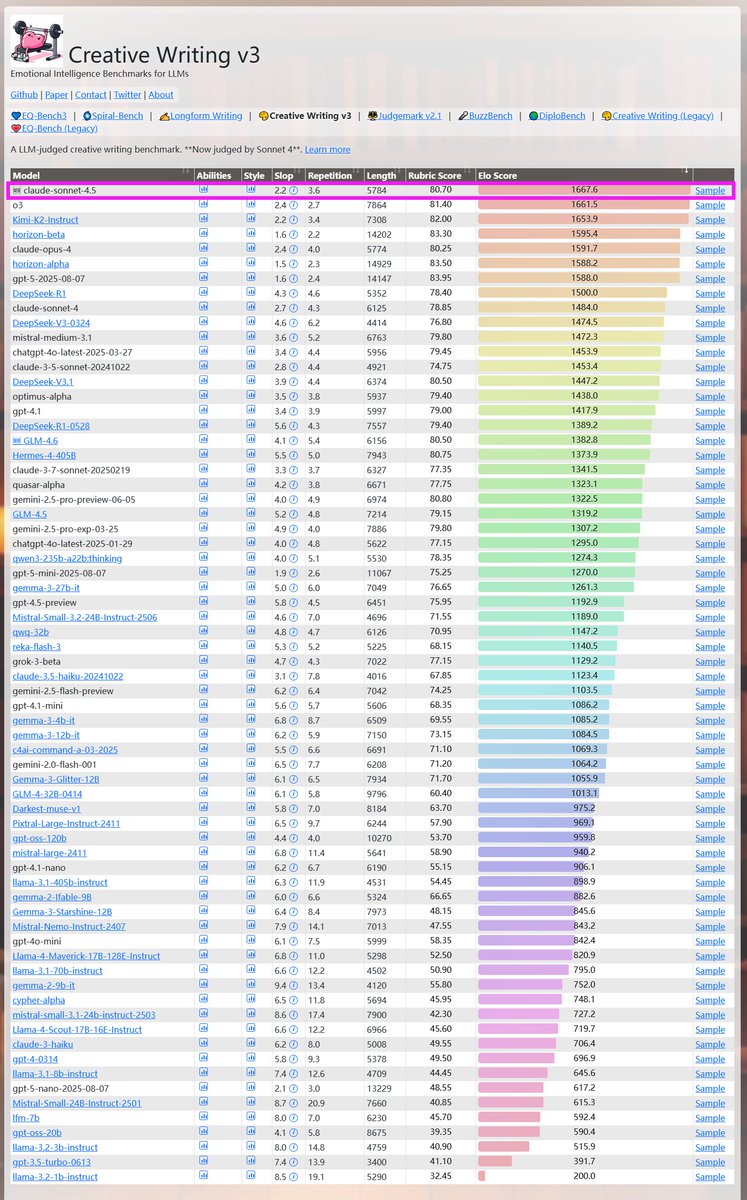Sort table by Rubric Score header
747x1200 pixels.
point(440,175)
